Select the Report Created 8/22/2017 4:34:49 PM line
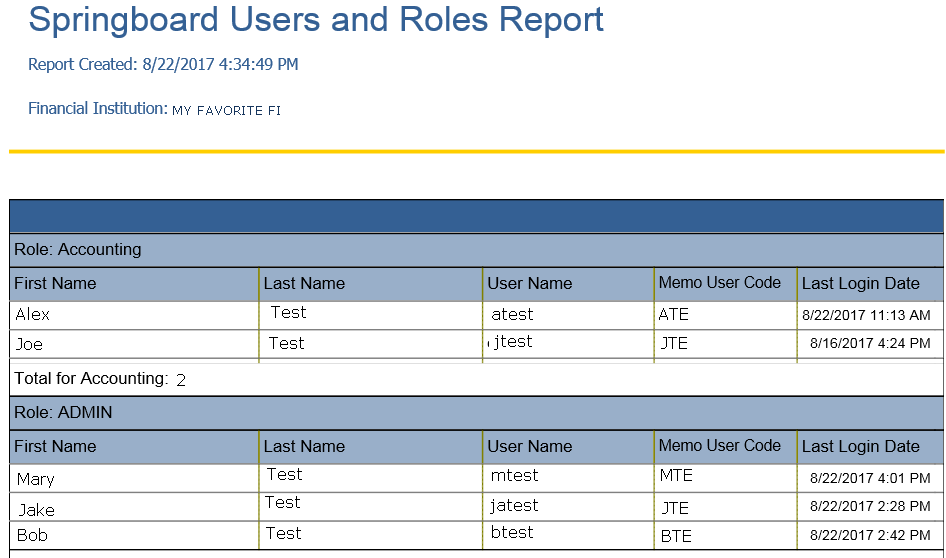The image size is (946, 558). click(x=163, y=64)
